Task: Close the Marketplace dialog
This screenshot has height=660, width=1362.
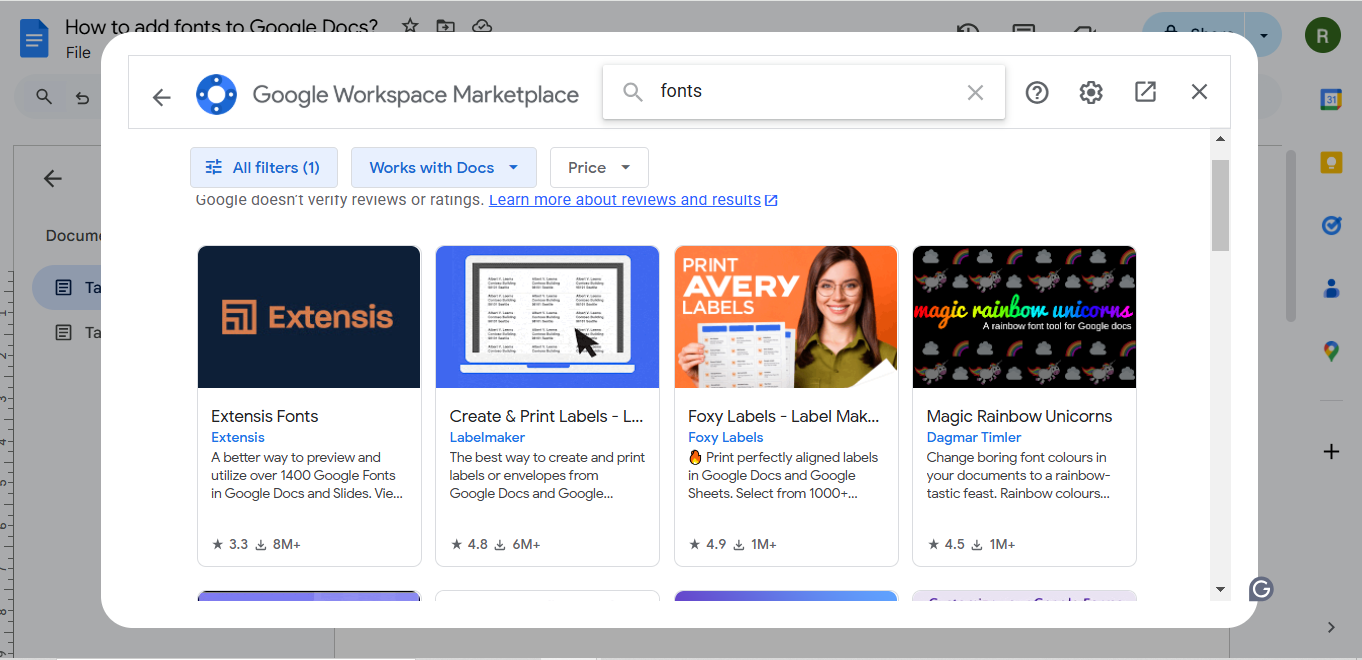Action: tap(1199, 92)
